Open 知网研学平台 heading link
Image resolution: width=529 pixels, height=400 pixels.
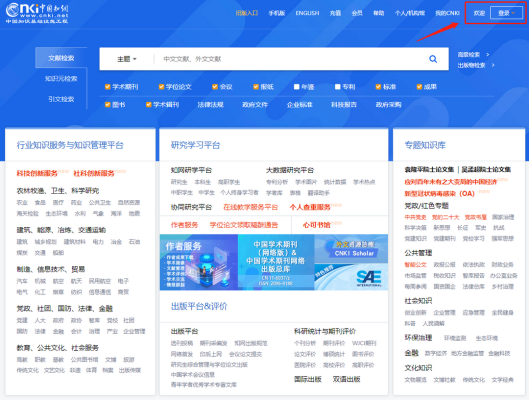coord(191,170)
